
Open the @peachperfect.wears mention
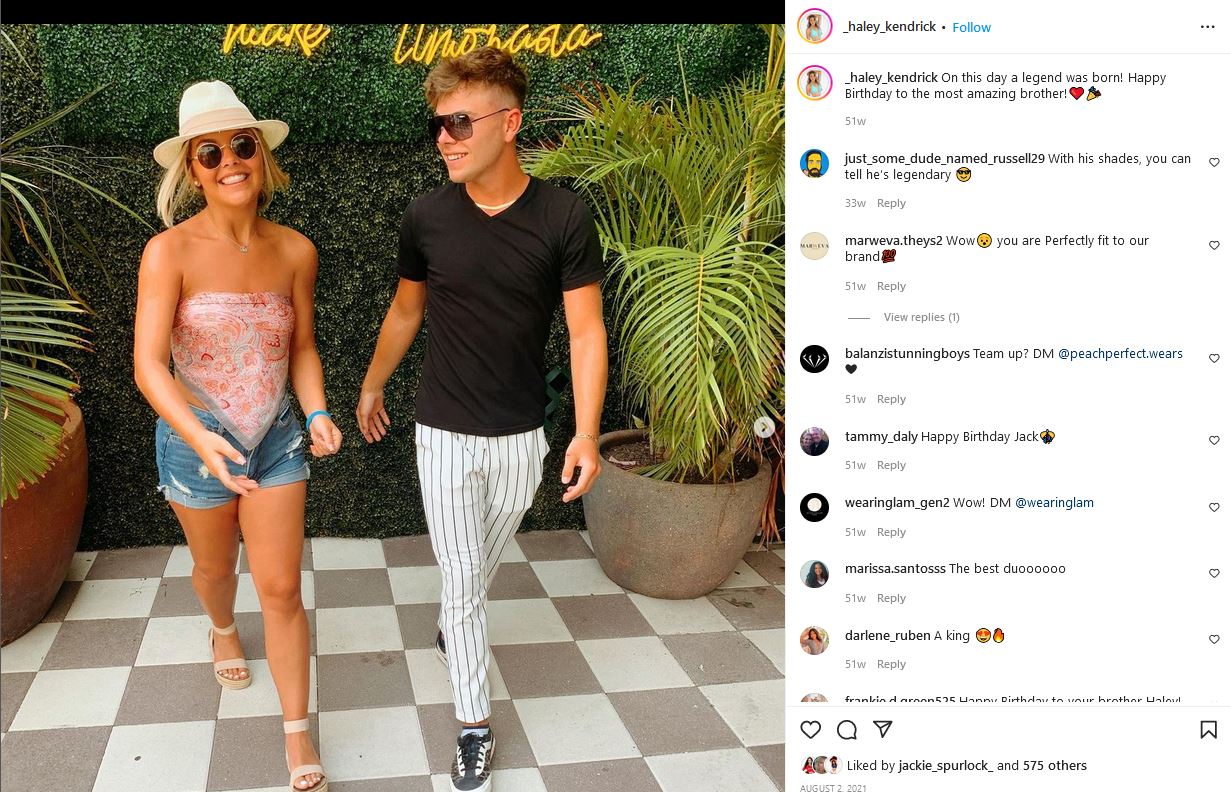[1120, 354]
